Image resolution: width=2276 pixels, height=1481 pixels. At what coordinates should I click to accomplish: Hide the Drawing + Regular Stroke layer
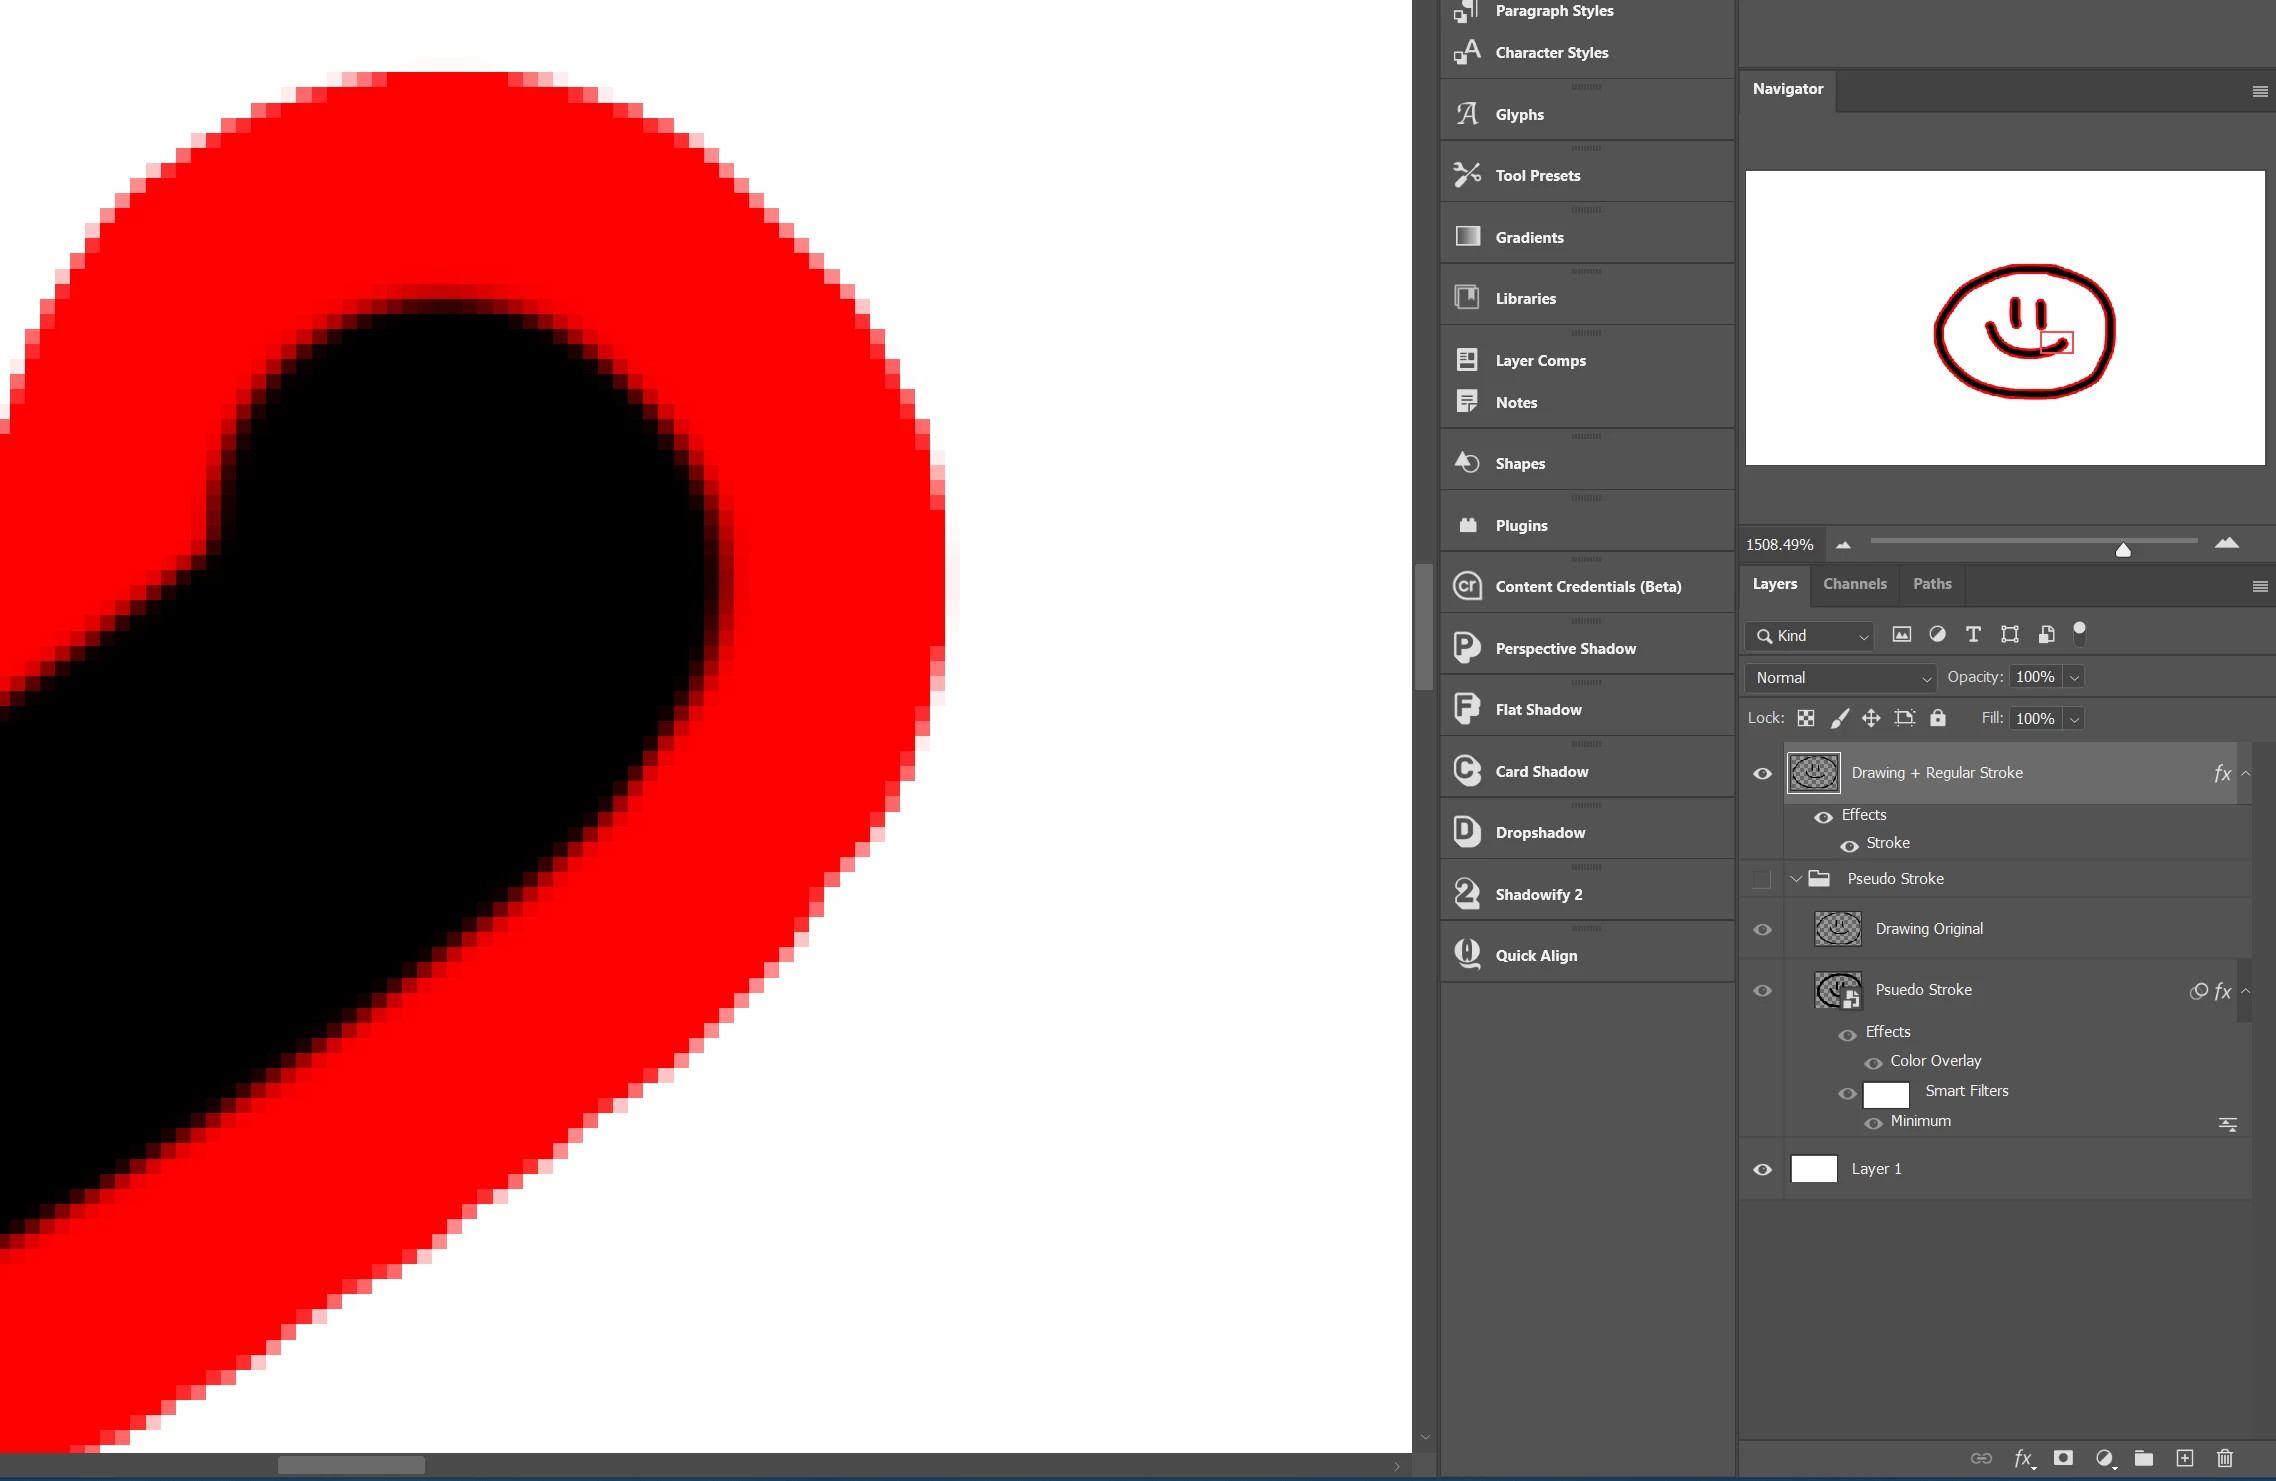[x=1763, y=774]
